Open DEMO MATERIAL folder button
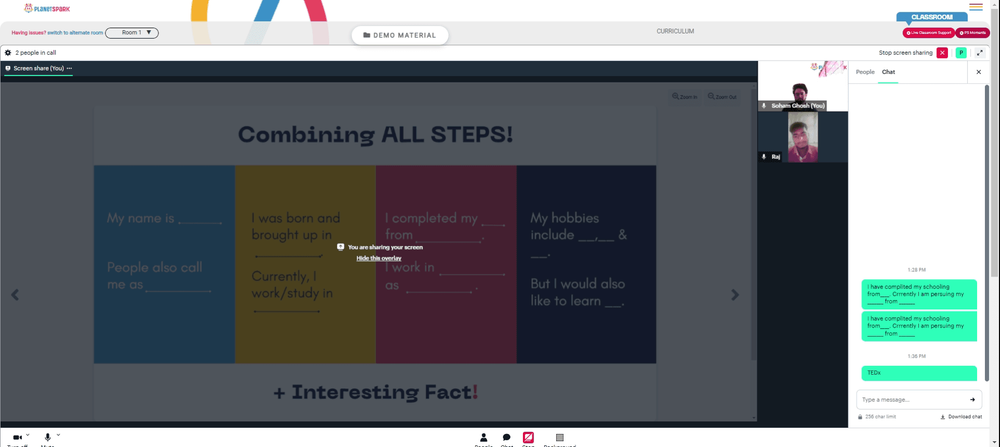Screen dimensions: 1000x447 click(x=400, y=35)
